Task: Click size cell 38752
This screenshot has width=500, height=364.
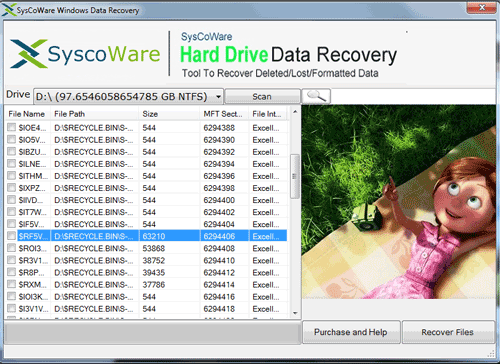Action: pyautogui.click(x=154, y=260)
